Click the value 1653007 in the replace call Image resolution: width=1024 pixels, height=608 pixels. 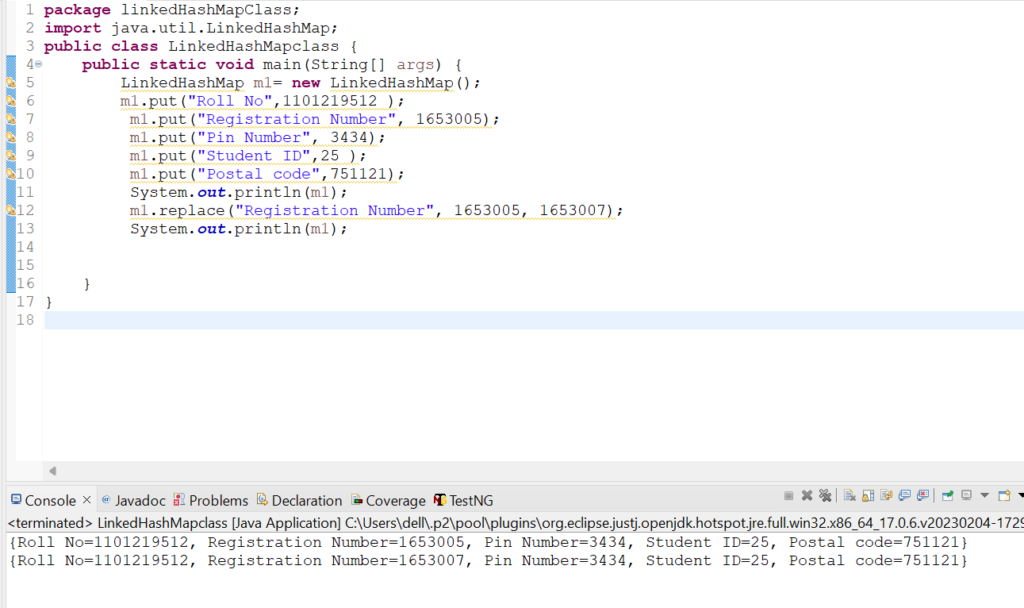tap(572, 211)
